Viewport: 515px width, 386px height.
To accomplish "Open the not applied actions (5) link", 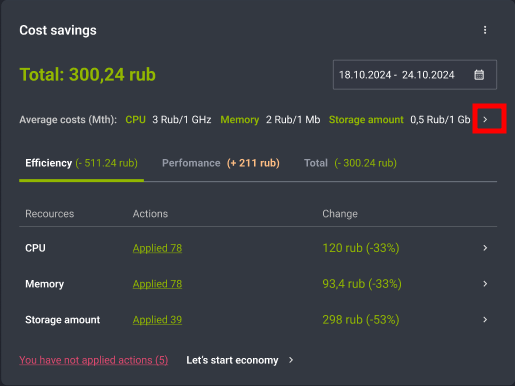I will [94, 360].
